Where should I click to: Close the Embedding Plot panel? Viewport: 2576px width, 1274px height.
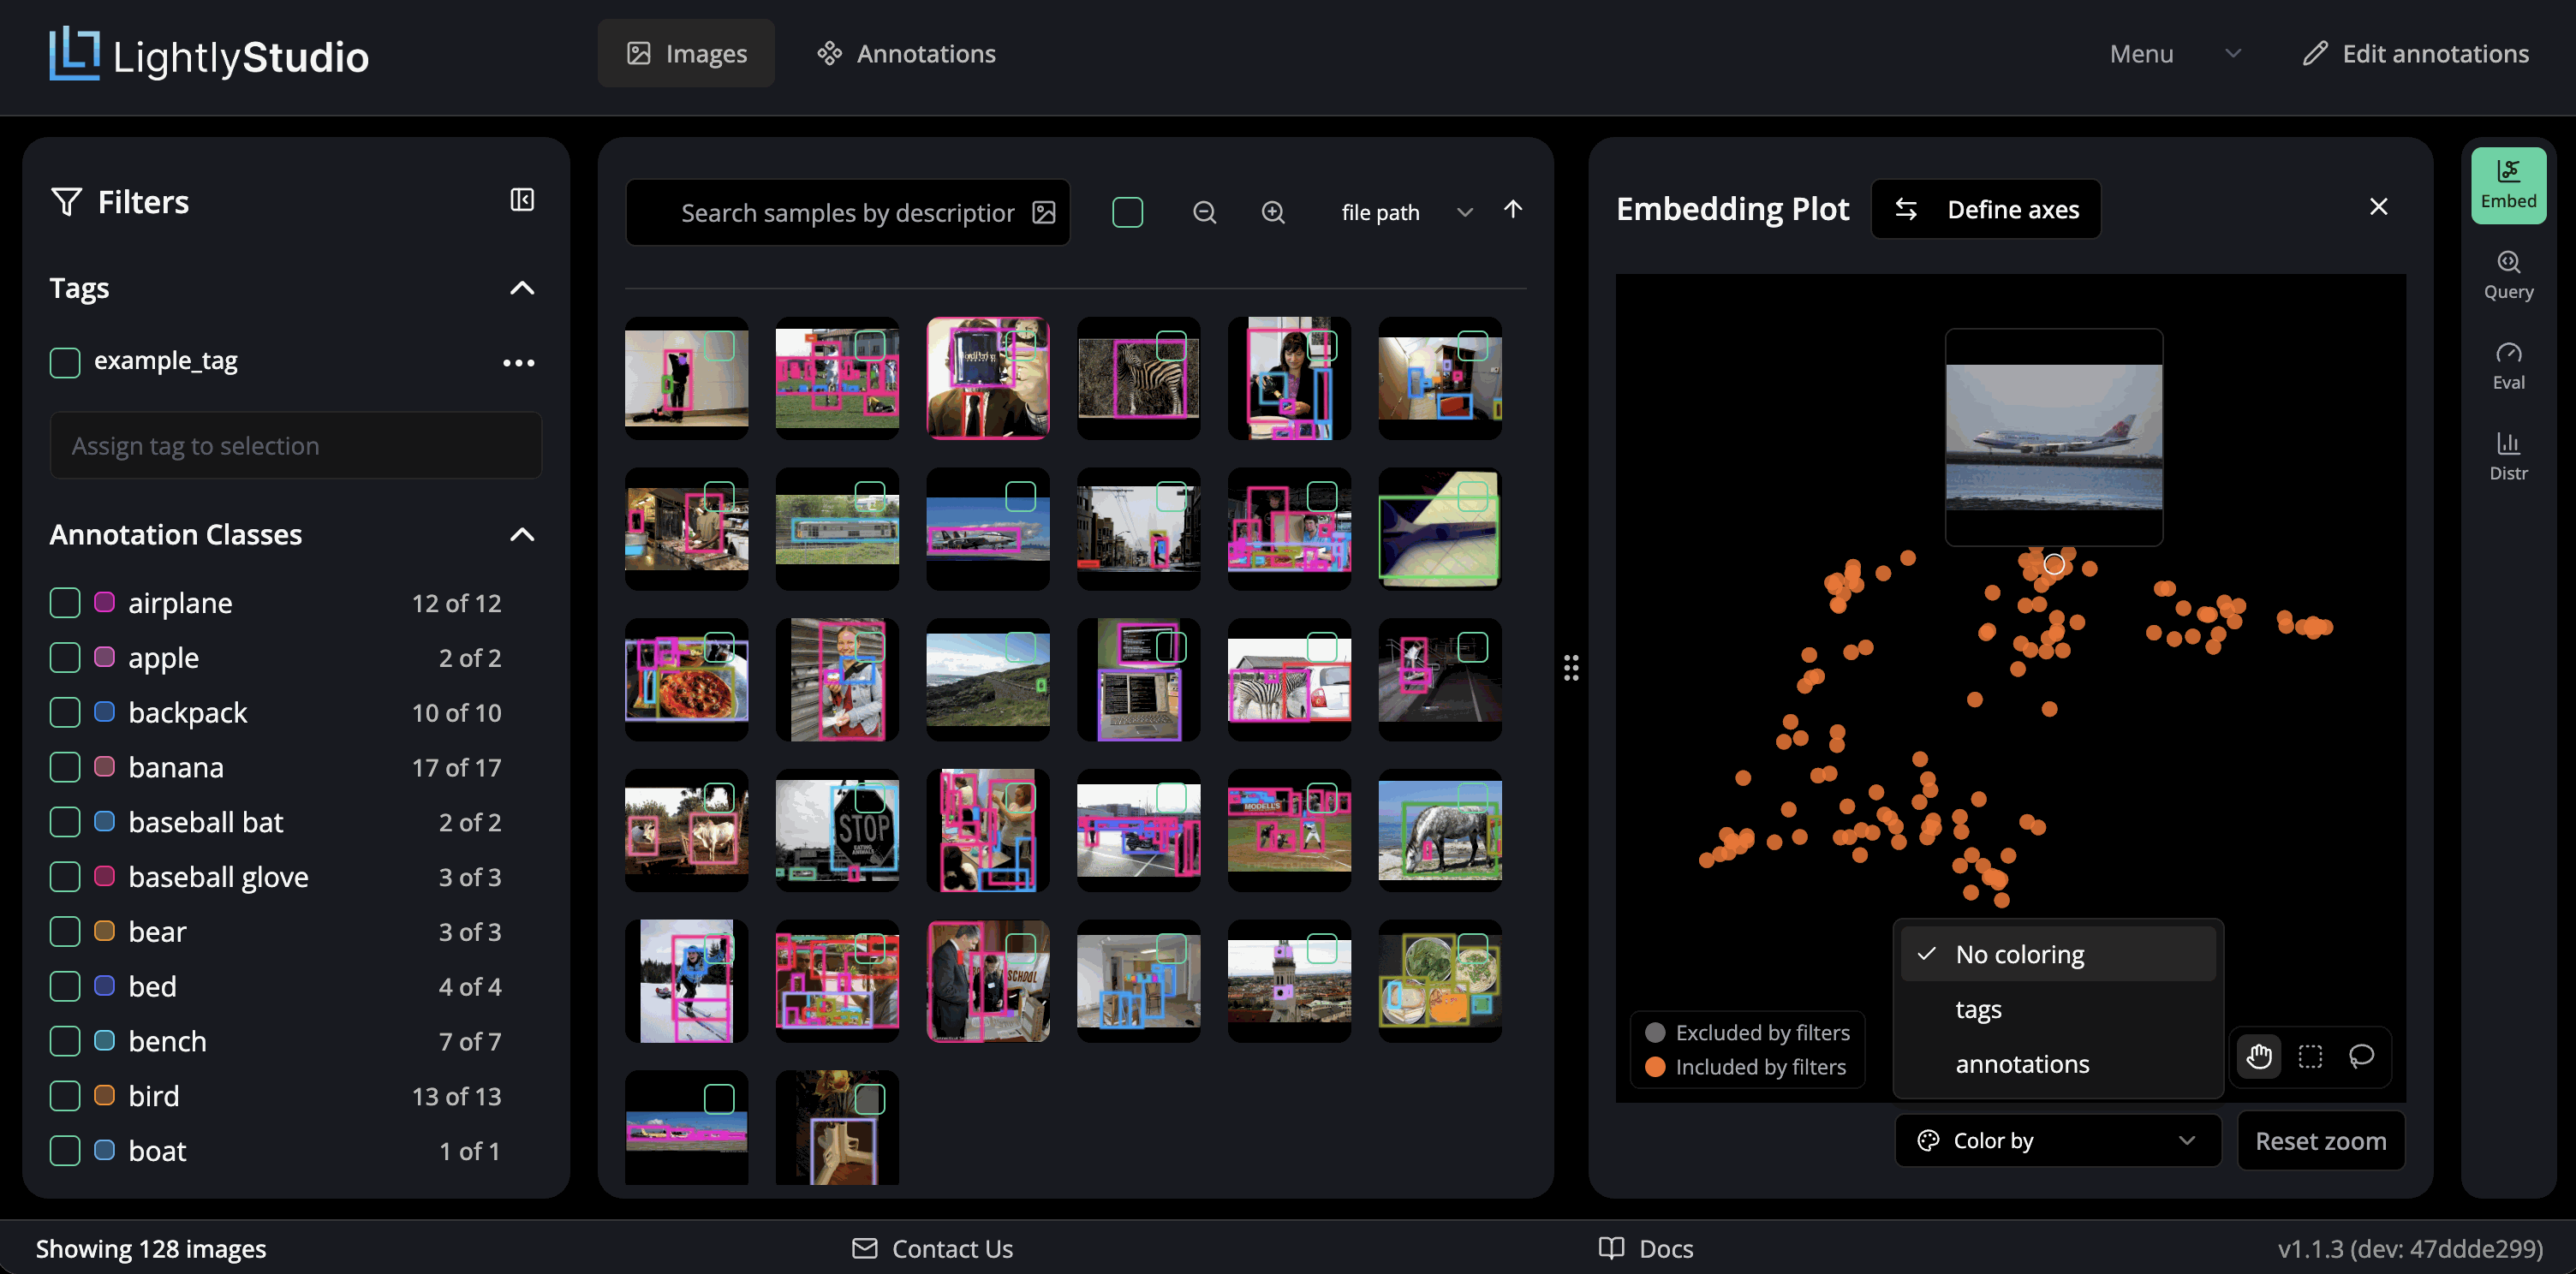click(x=2378, y=207)
